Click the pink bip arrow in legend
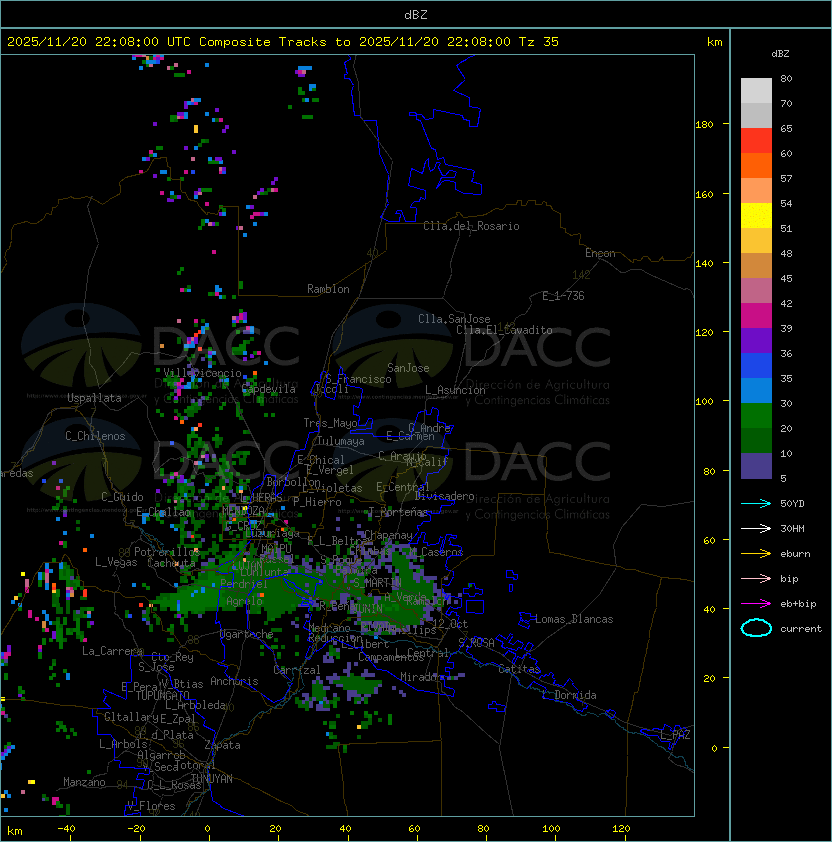The width and height of the screenshot is (832, 842). pyautogui.click(x=756, y=578)
